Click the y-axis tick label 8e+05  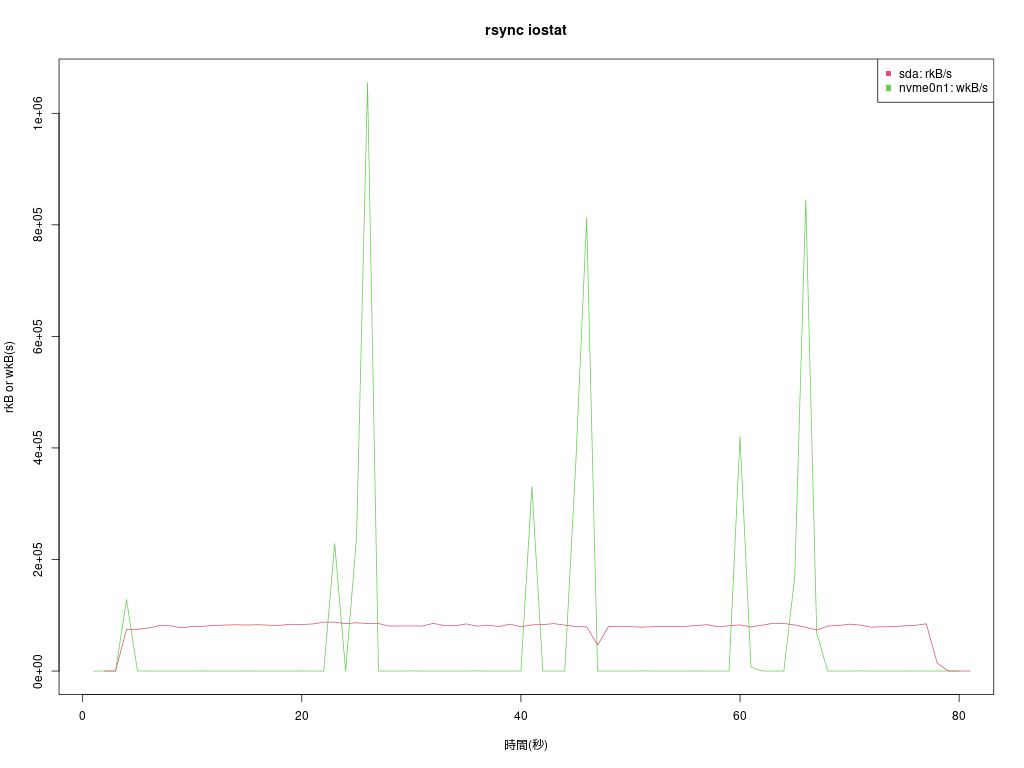tap(39, 225)
